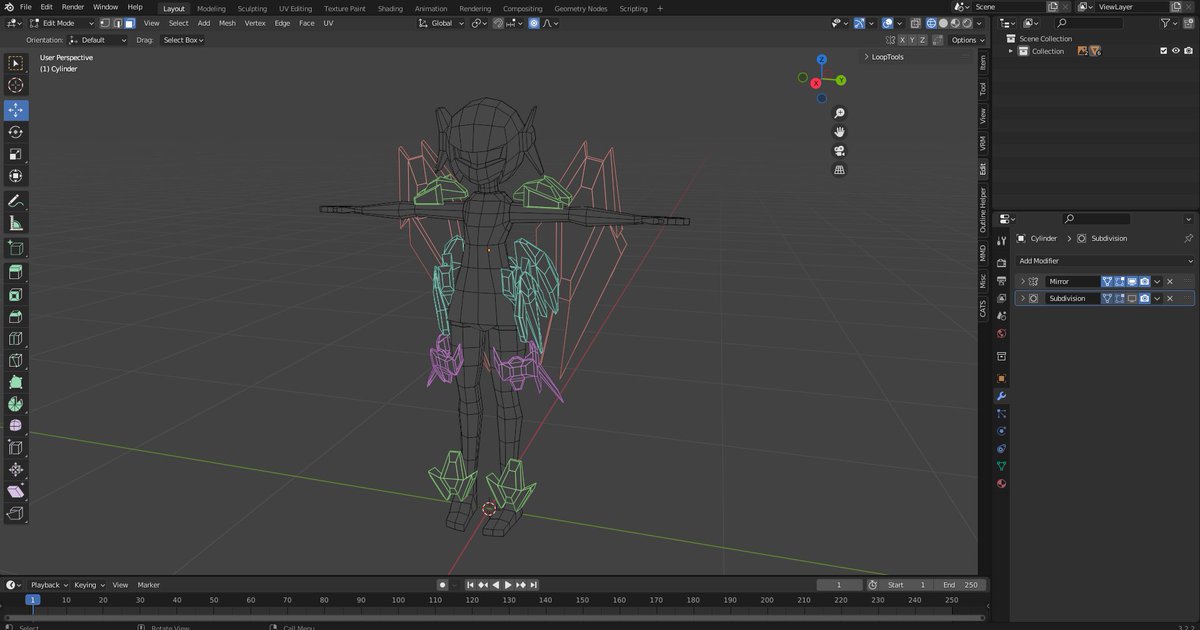
Task: Toggle camera view gizmo icon
Action: [839, 151]
